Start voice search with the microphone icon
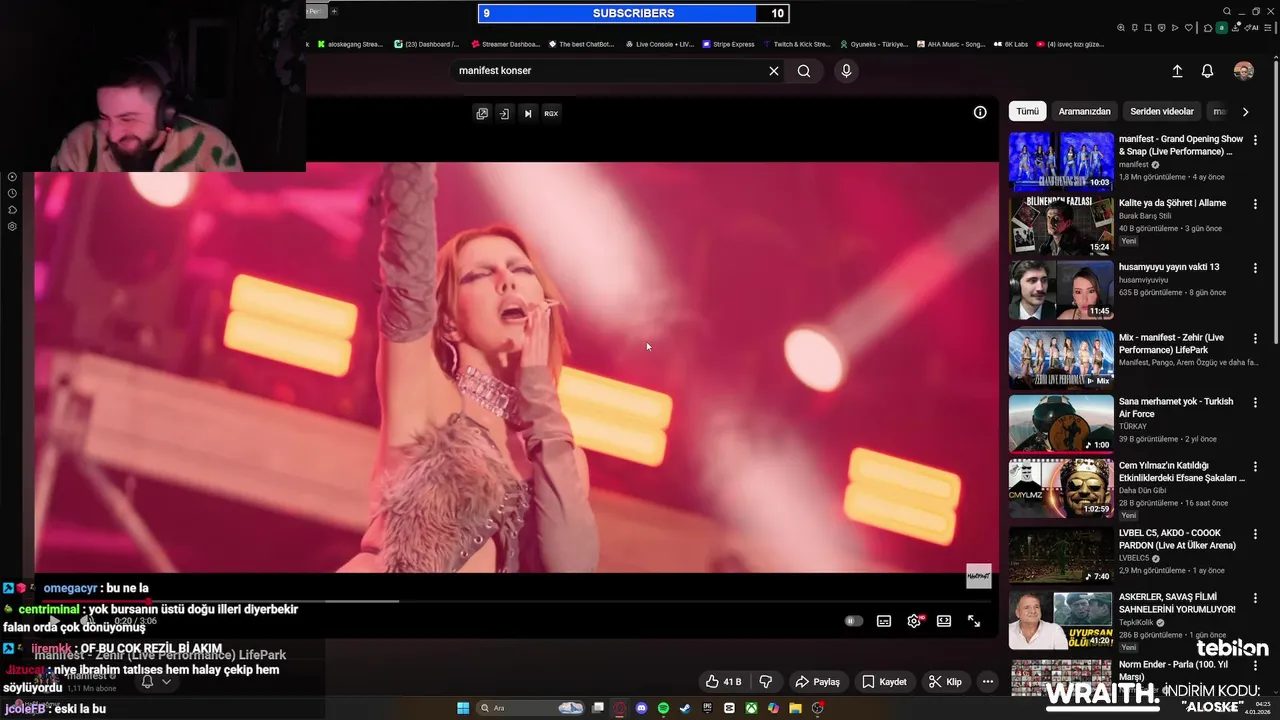Screen dimensions: 1280x720 846,71
